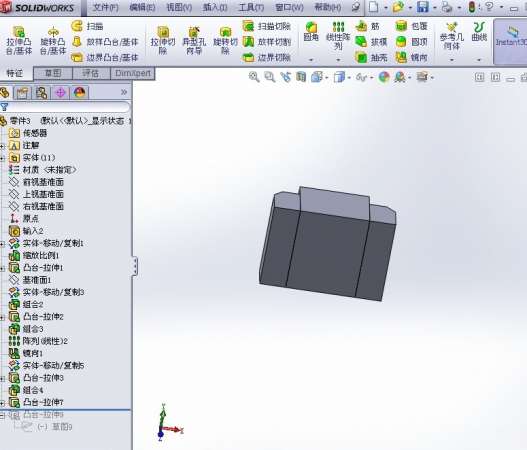Screen dimensions: 527x450
Task: Open the 异型孔向导 hole wizard
Action: coord(194,41)
